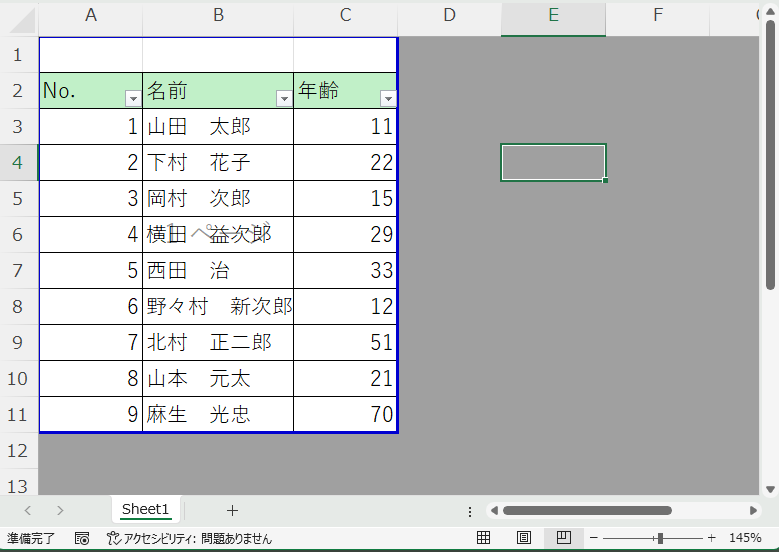The width and height of the screenshot is (779, 552).
Task: Click the sheet tab bar resize handle dots
Action: tap(470, 511)
